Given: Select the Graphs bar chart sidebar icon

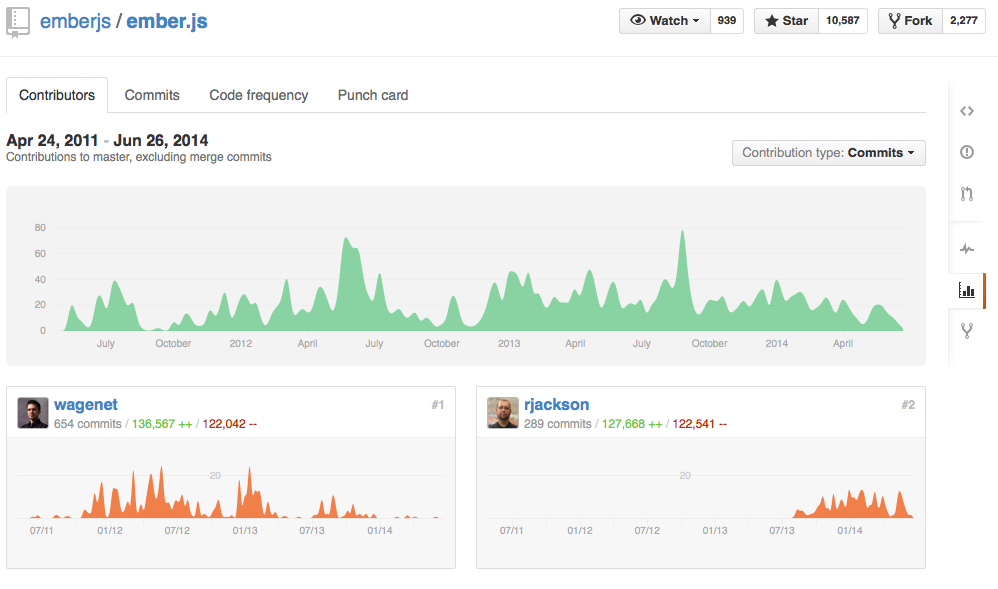Looking at the screenshot, I should (967, 290).
